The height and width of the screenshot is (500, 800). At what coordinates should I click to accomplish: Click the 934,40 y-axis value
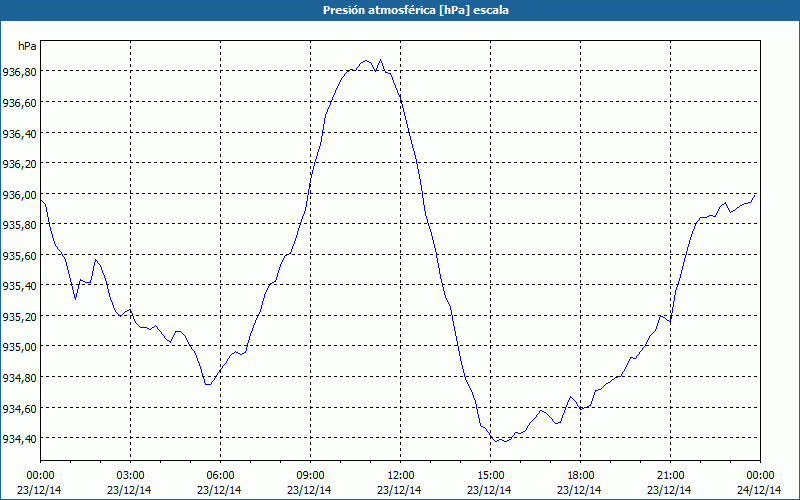[x=19, y=439]
